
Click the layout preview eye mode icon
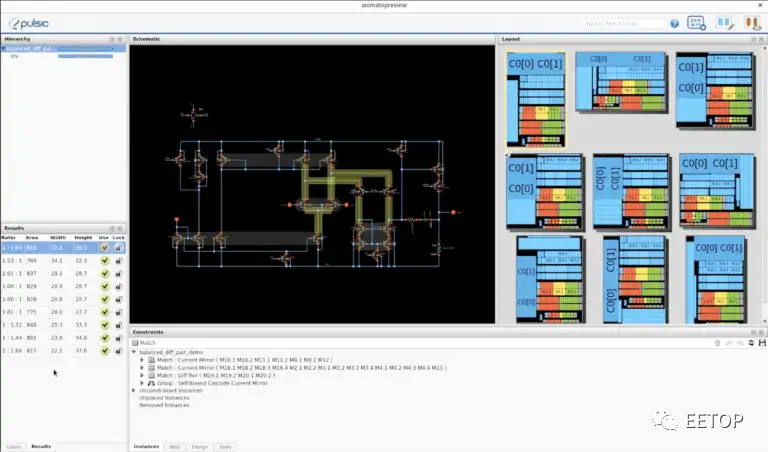click(x=752, y=23)
